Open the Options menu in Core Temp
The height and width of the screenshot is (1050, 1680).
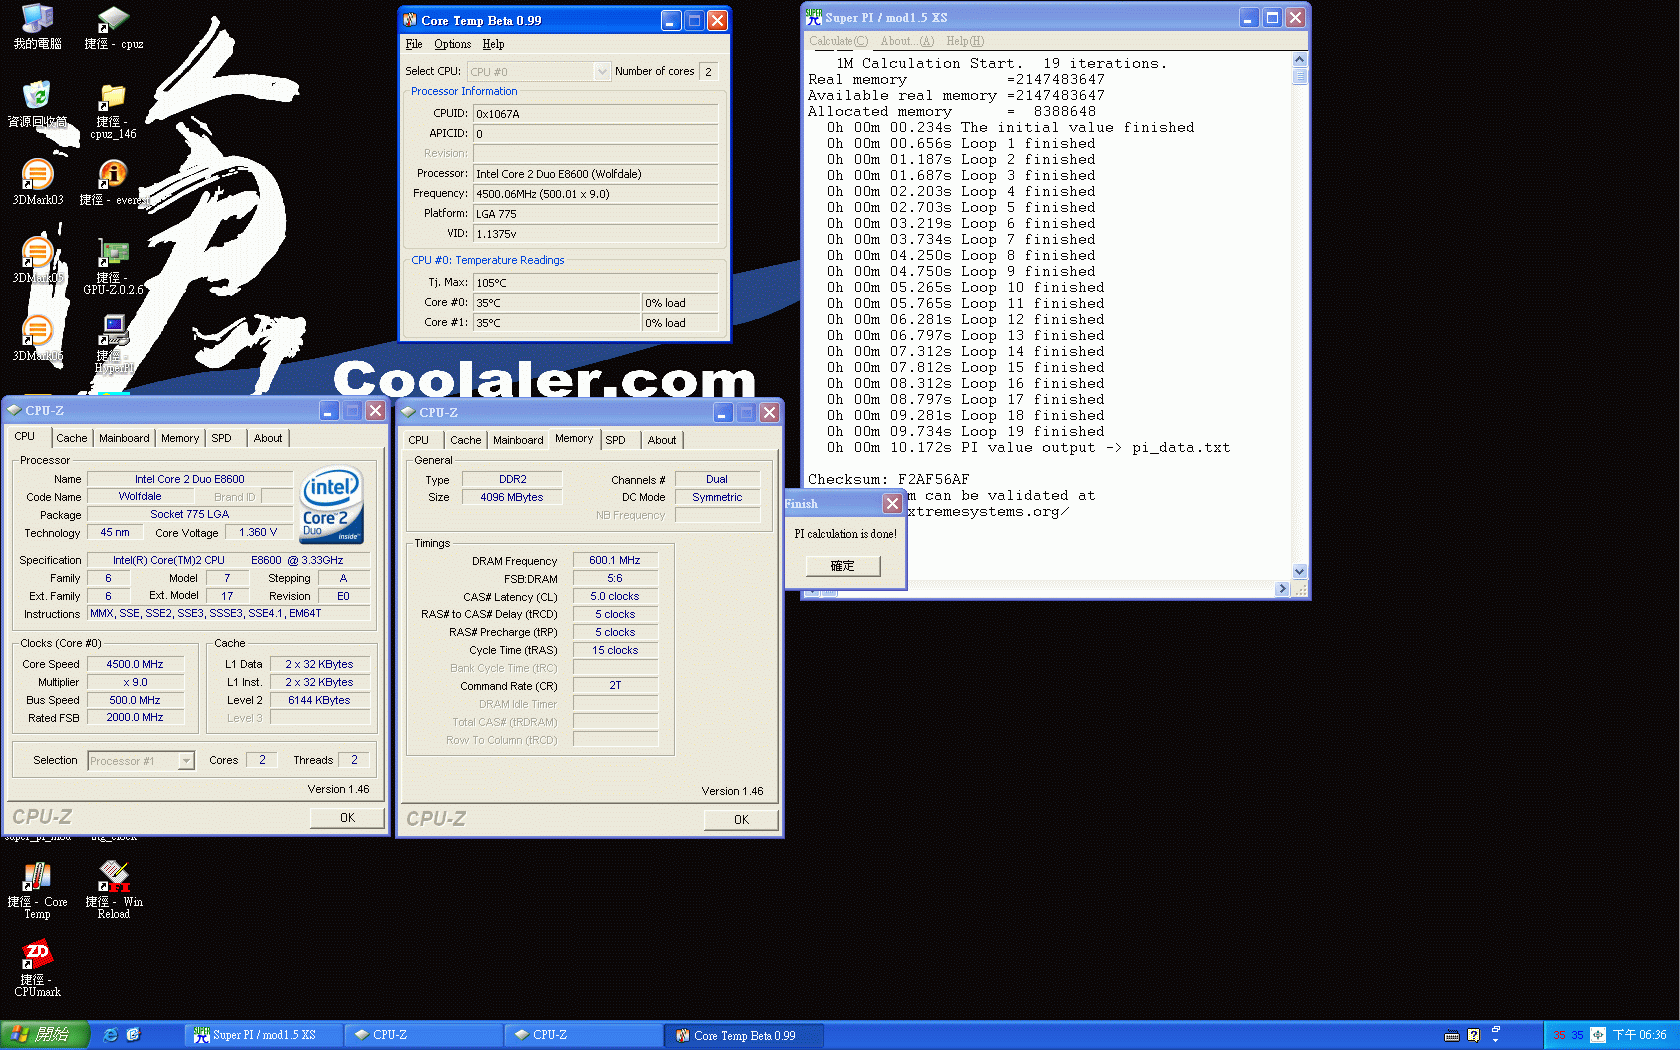pos(452,44)
